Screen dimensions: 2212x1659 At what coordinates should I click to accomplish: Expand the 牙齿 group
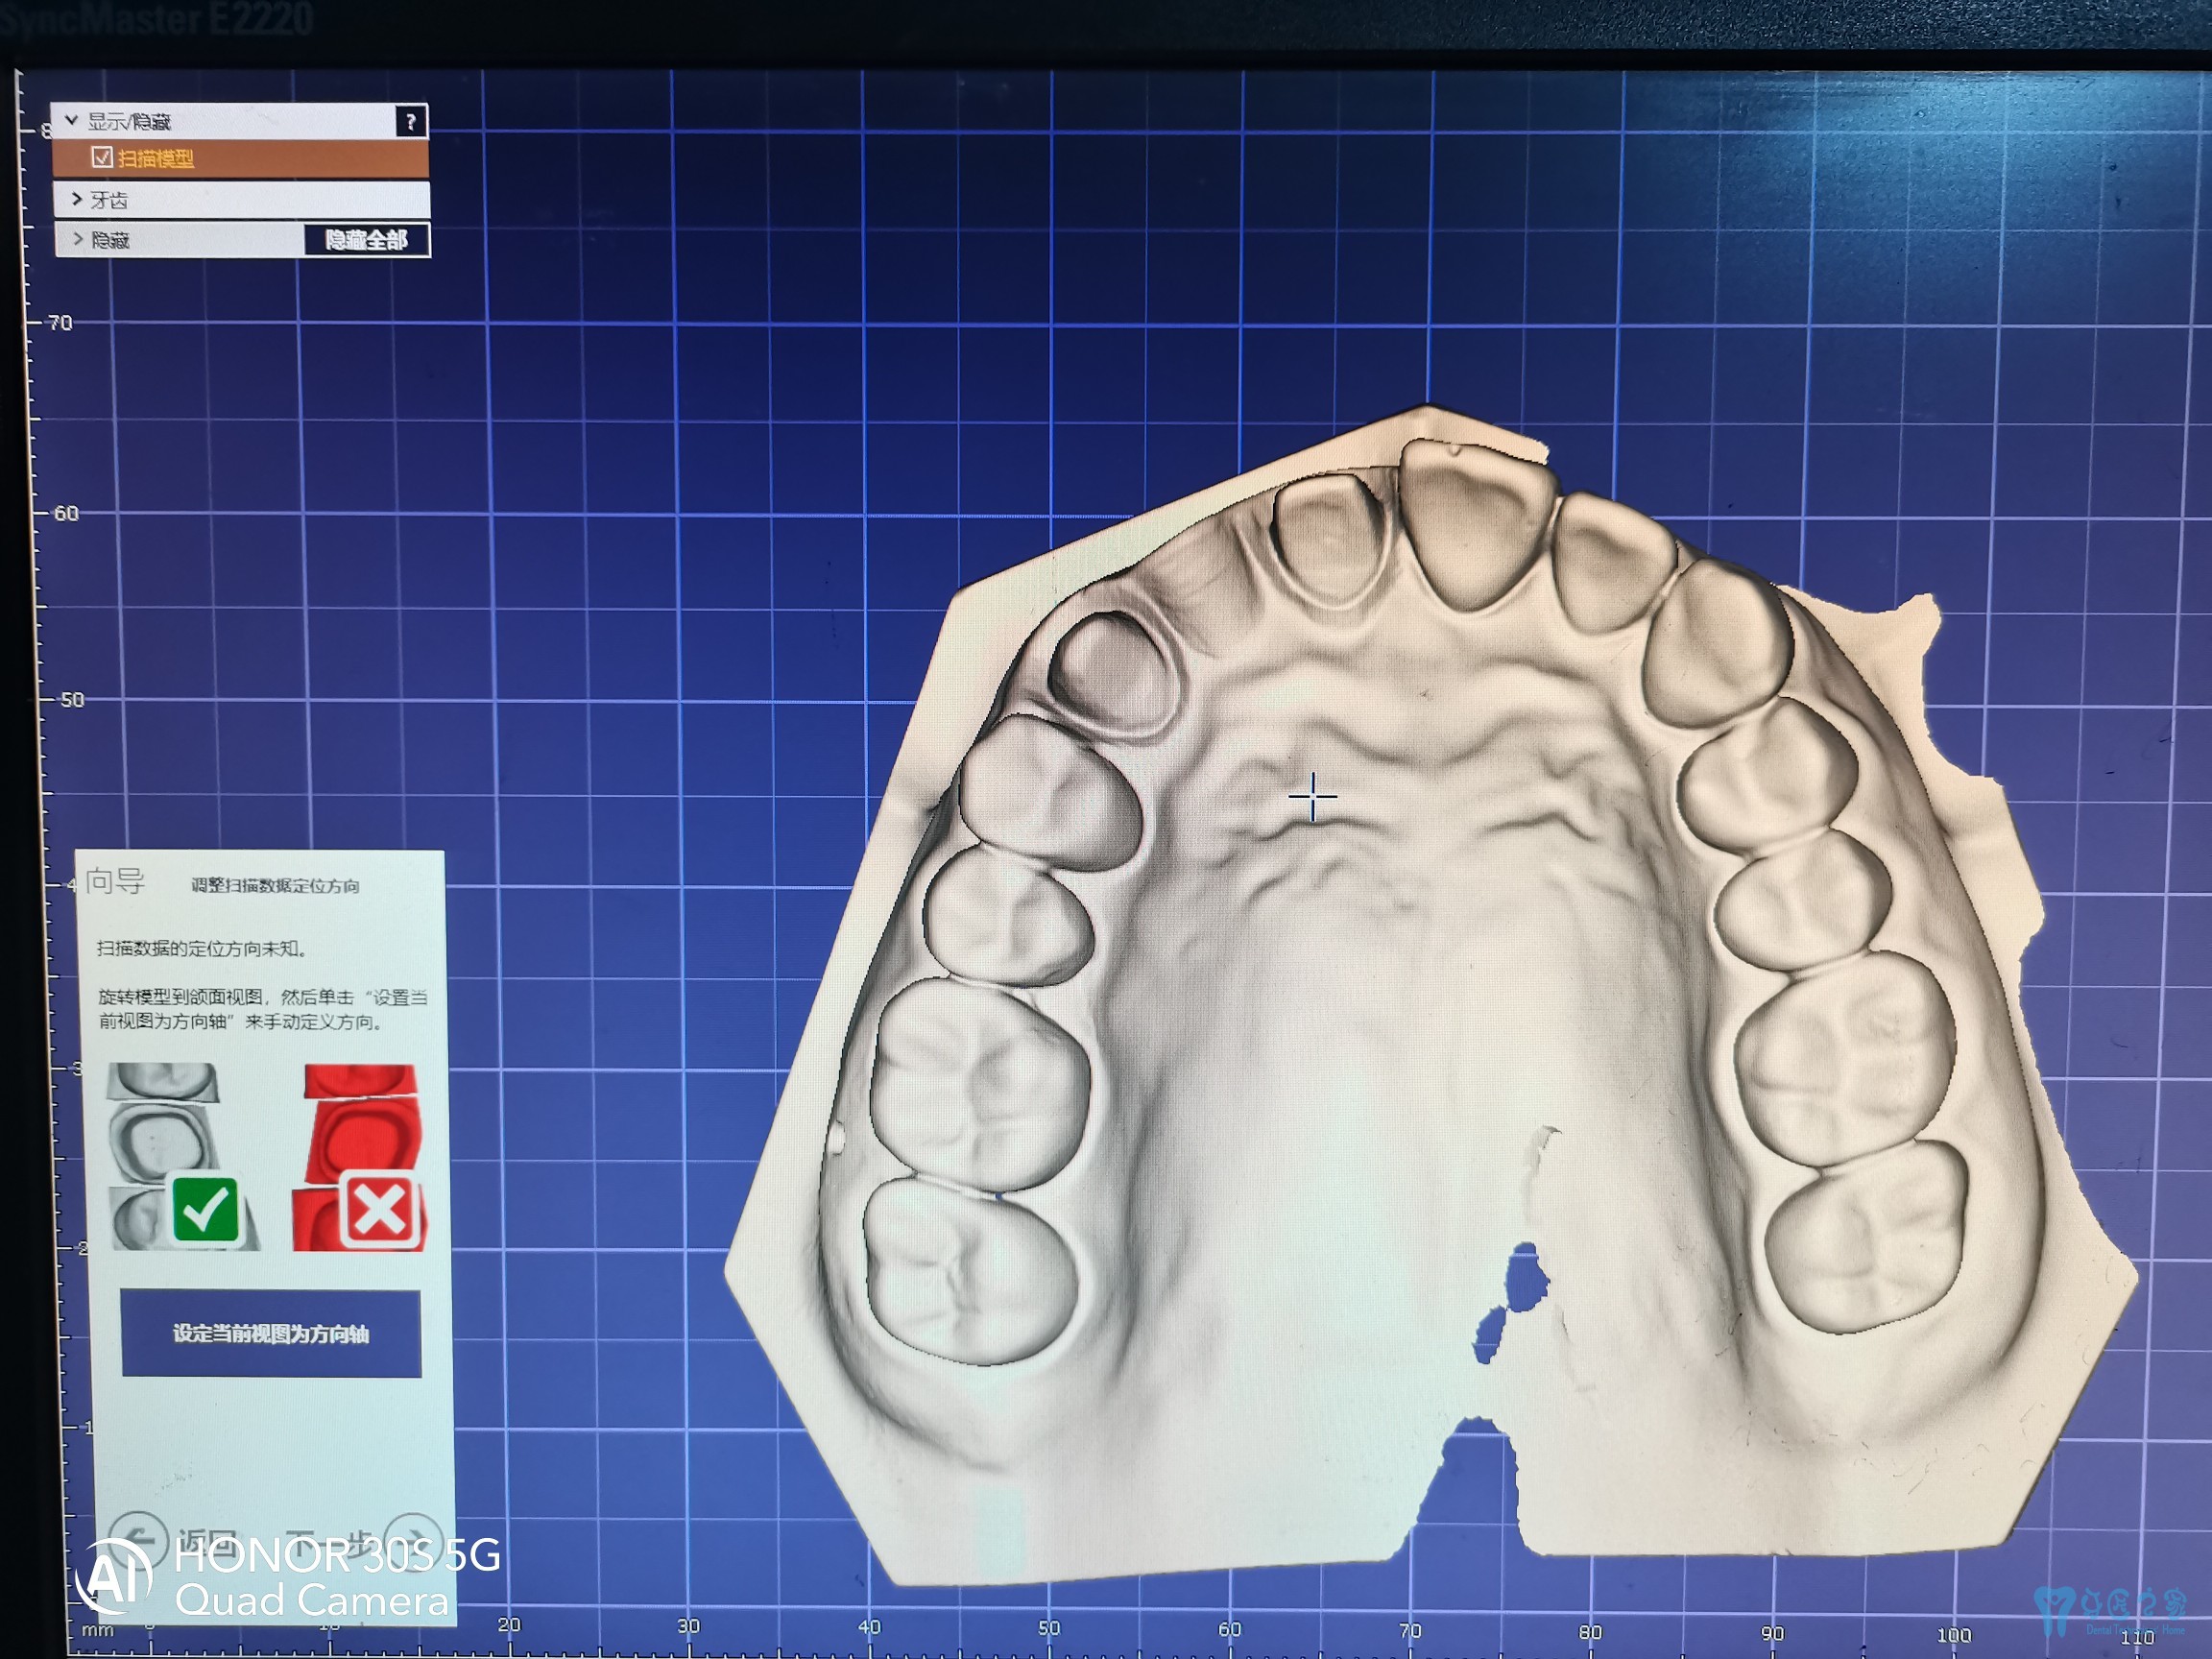click(x=76, y=199)
